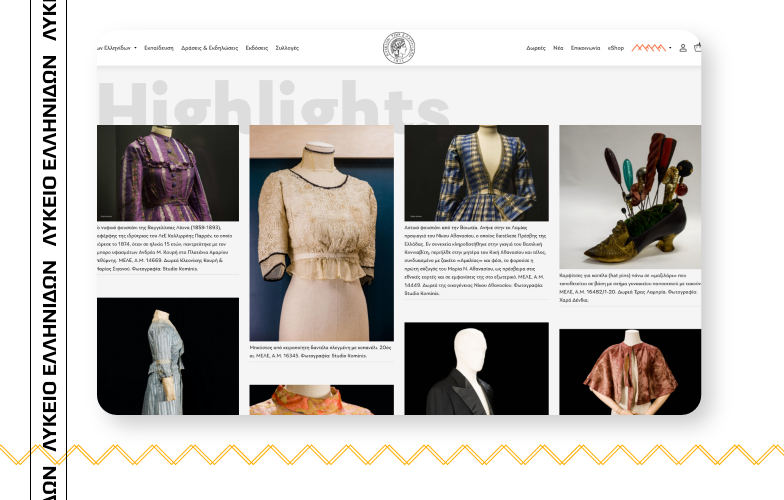Click the caption mentioning 'hat pins'

630,288
